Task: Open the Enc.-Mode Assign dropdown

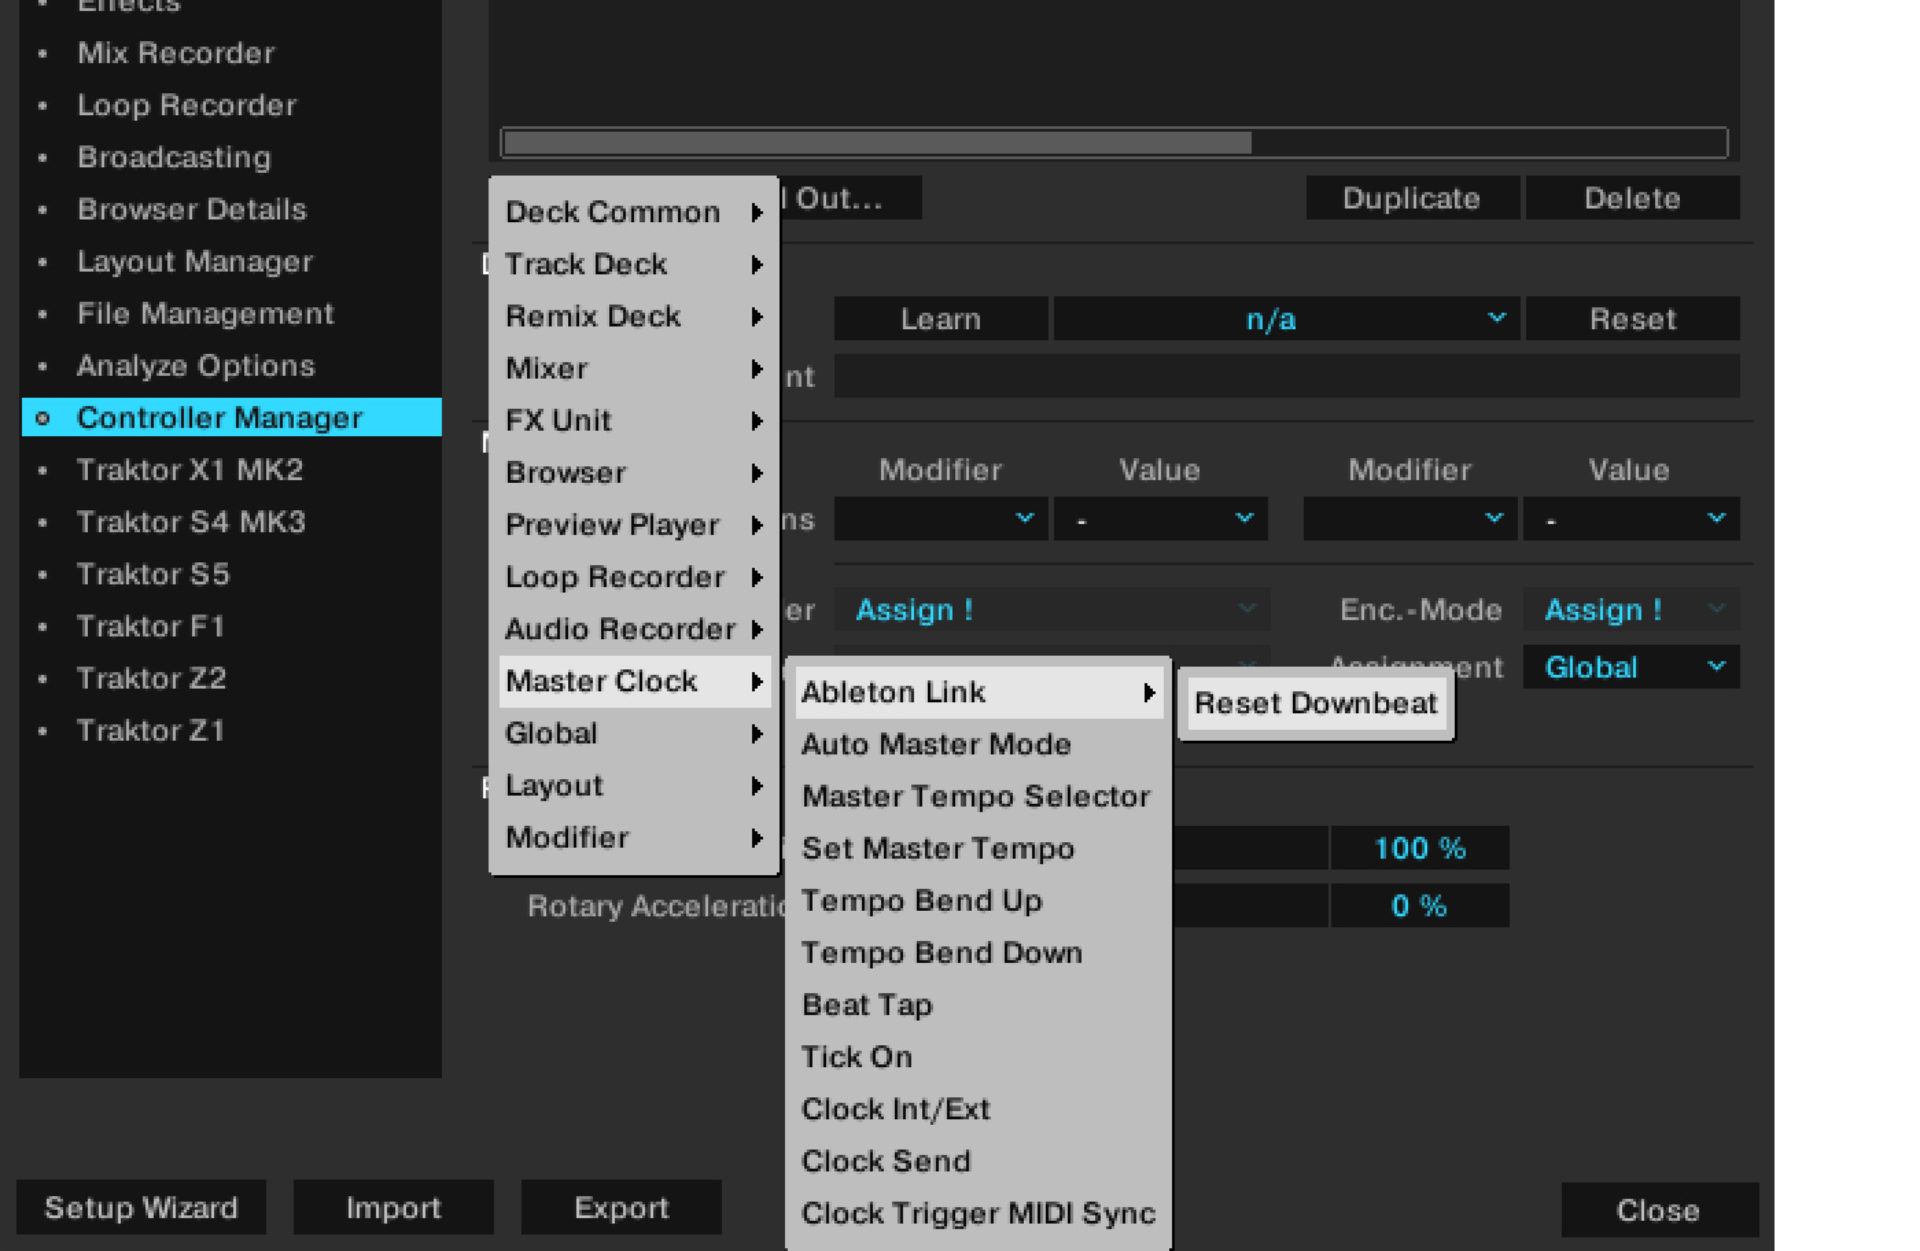Action: (1631, 609)
